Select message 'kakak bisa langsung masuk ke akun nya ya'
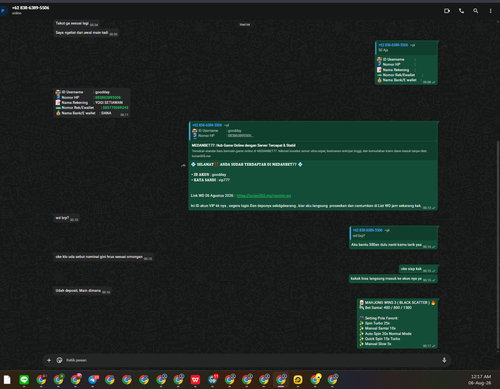Screen dimensions: 500x389 coord(393,279)
